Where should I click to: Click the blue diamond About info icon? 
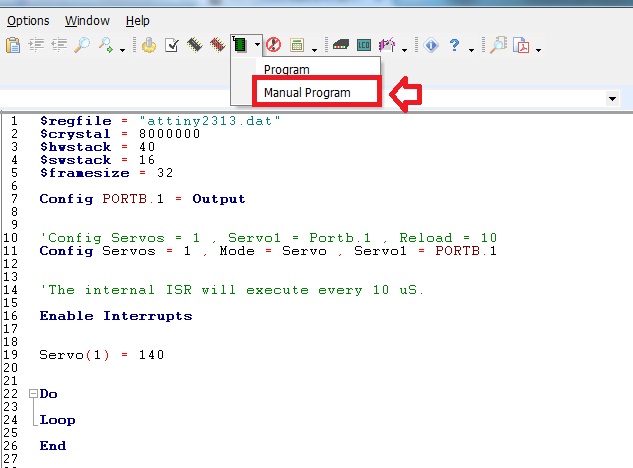click(431, 45)
